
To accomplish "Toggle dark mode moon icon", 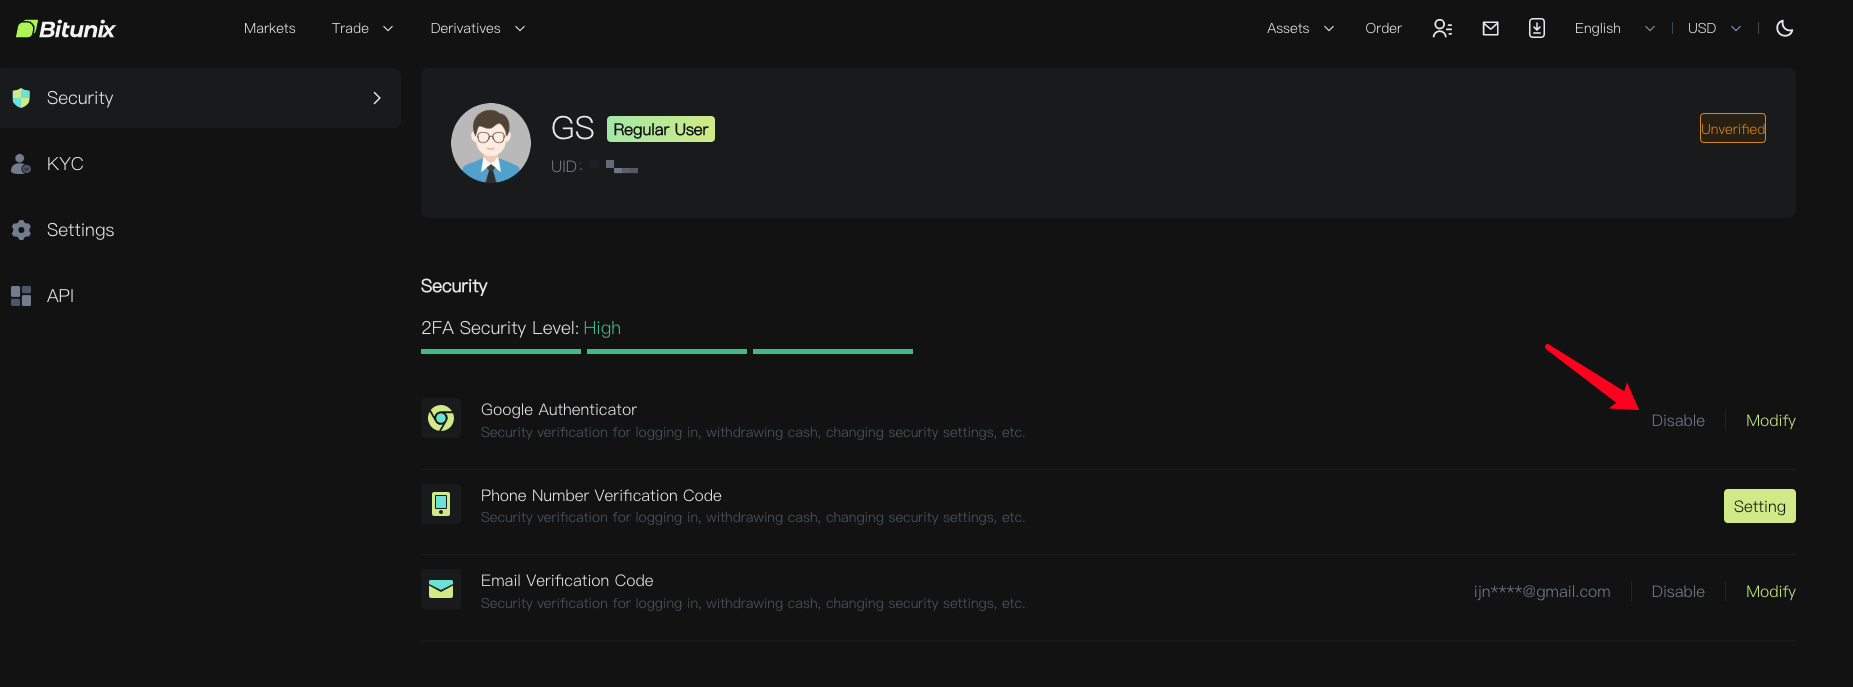I will point(1784,29).
